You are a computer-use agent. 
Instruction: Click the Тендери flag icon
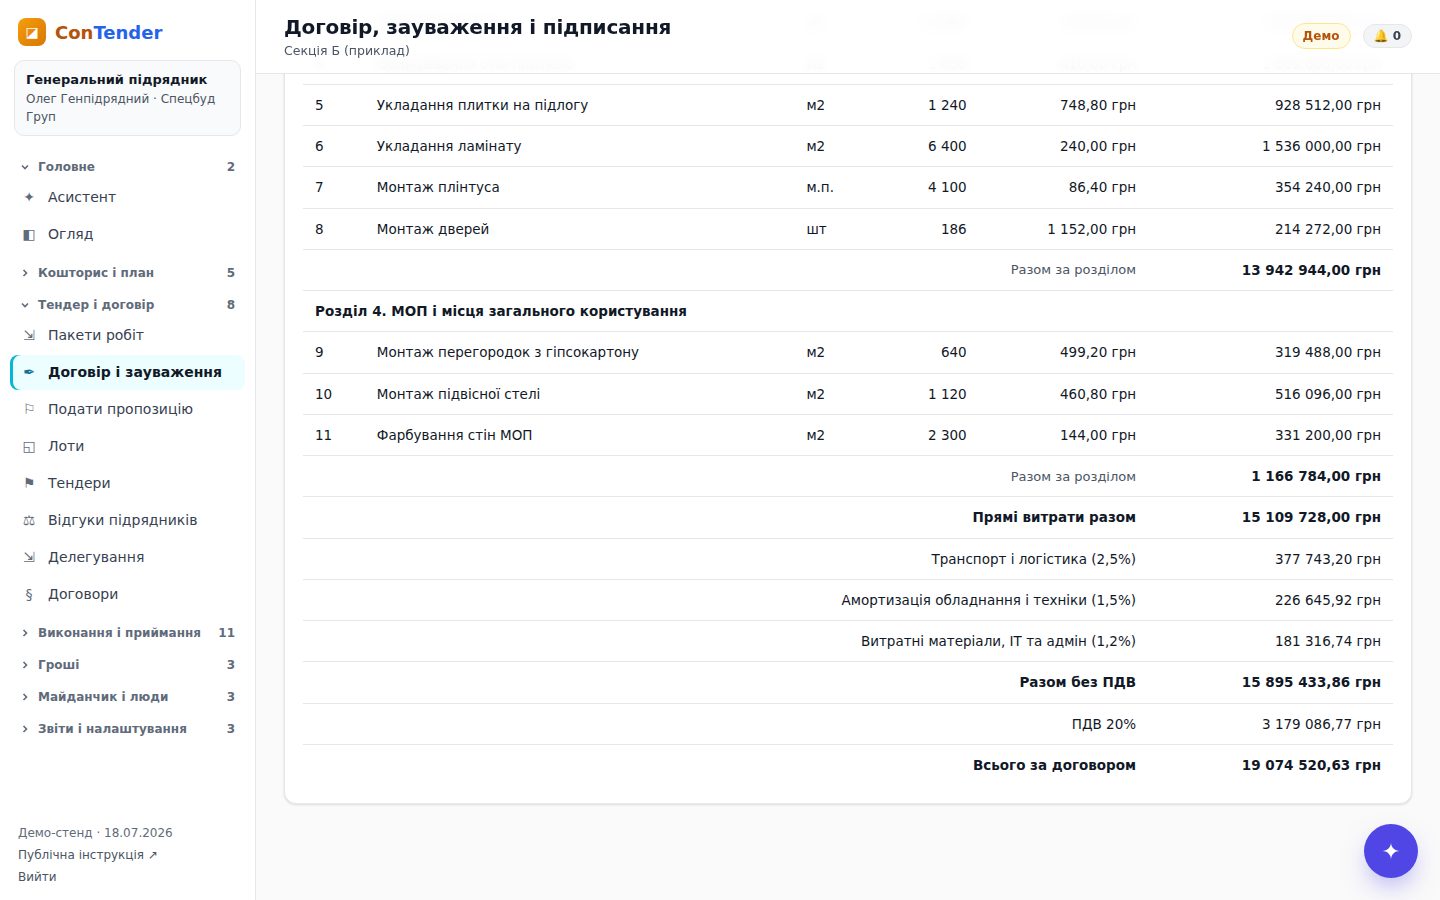pyautogui.click(x=29, y=483)
